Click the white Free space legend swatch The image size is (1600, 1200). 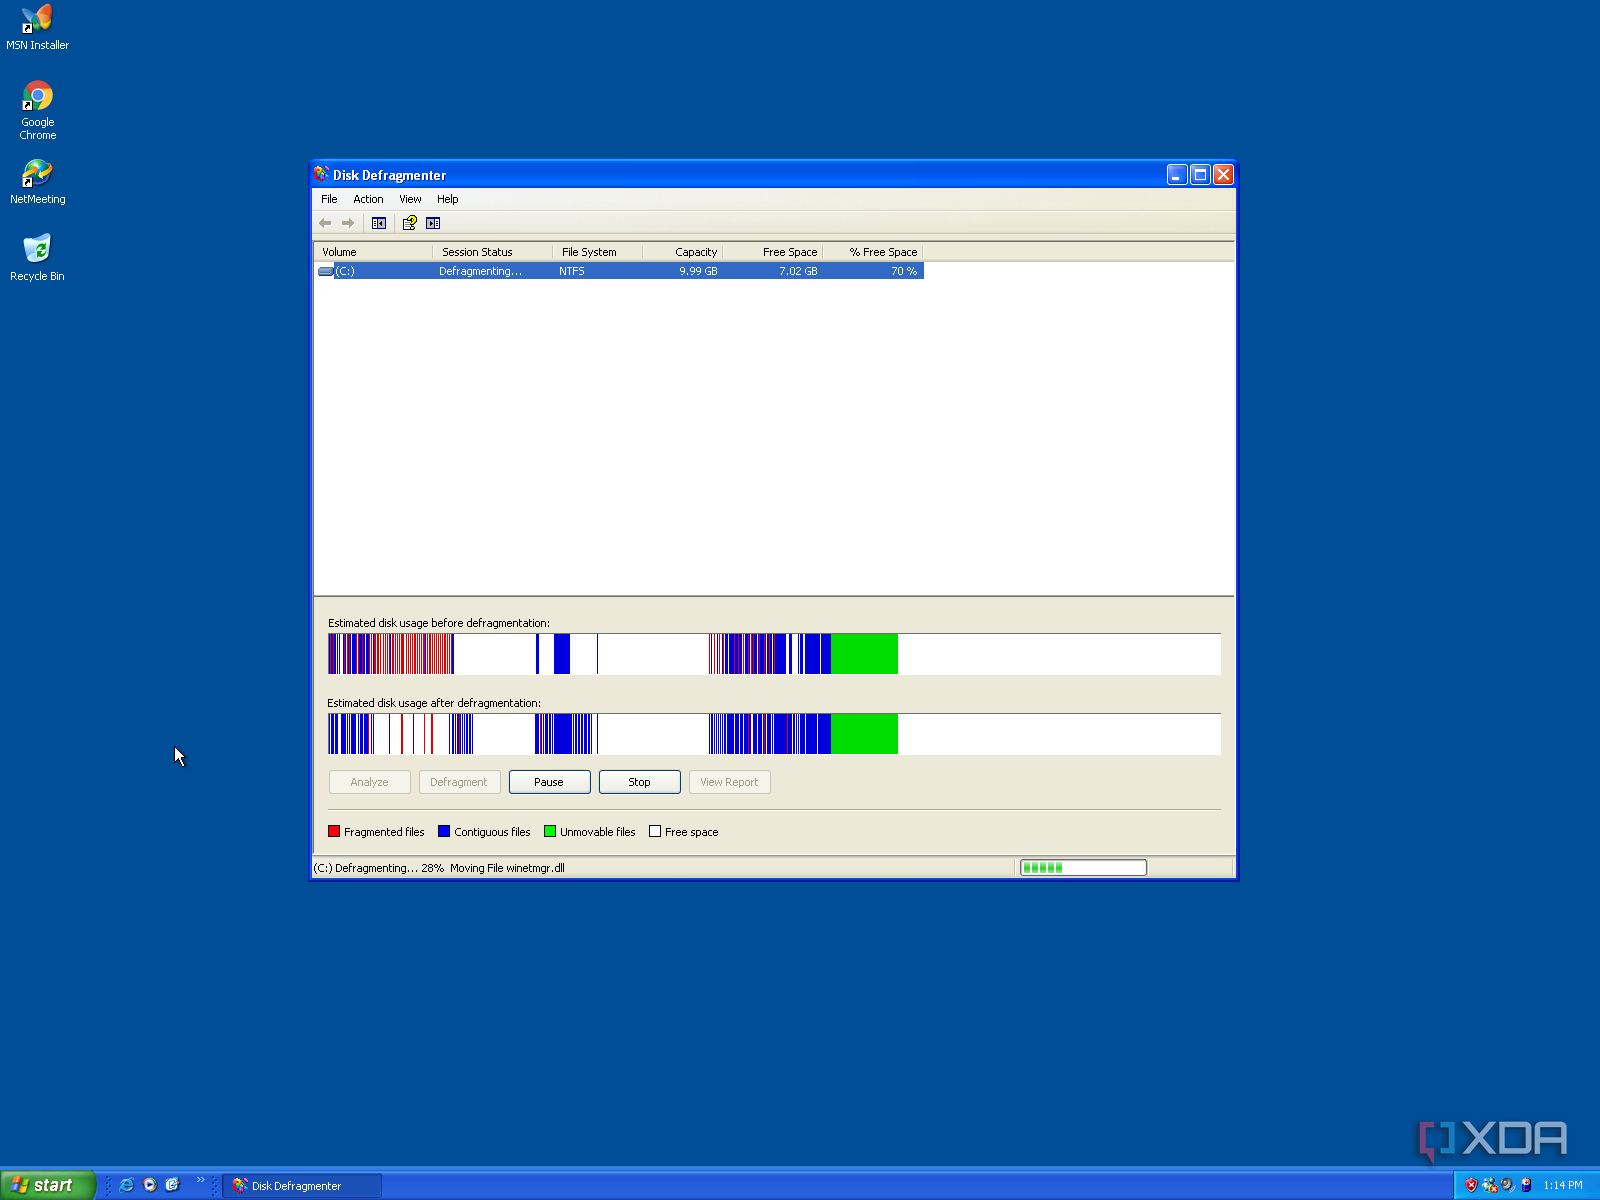coord(655,831)
